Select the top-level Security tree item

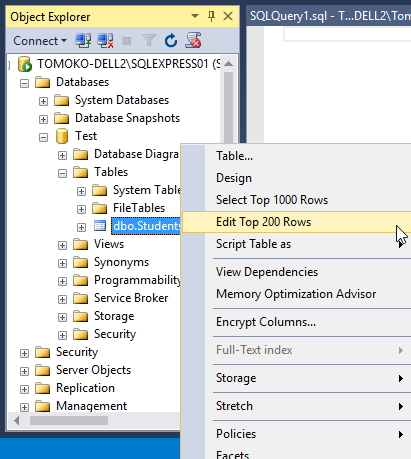[77, 352]
